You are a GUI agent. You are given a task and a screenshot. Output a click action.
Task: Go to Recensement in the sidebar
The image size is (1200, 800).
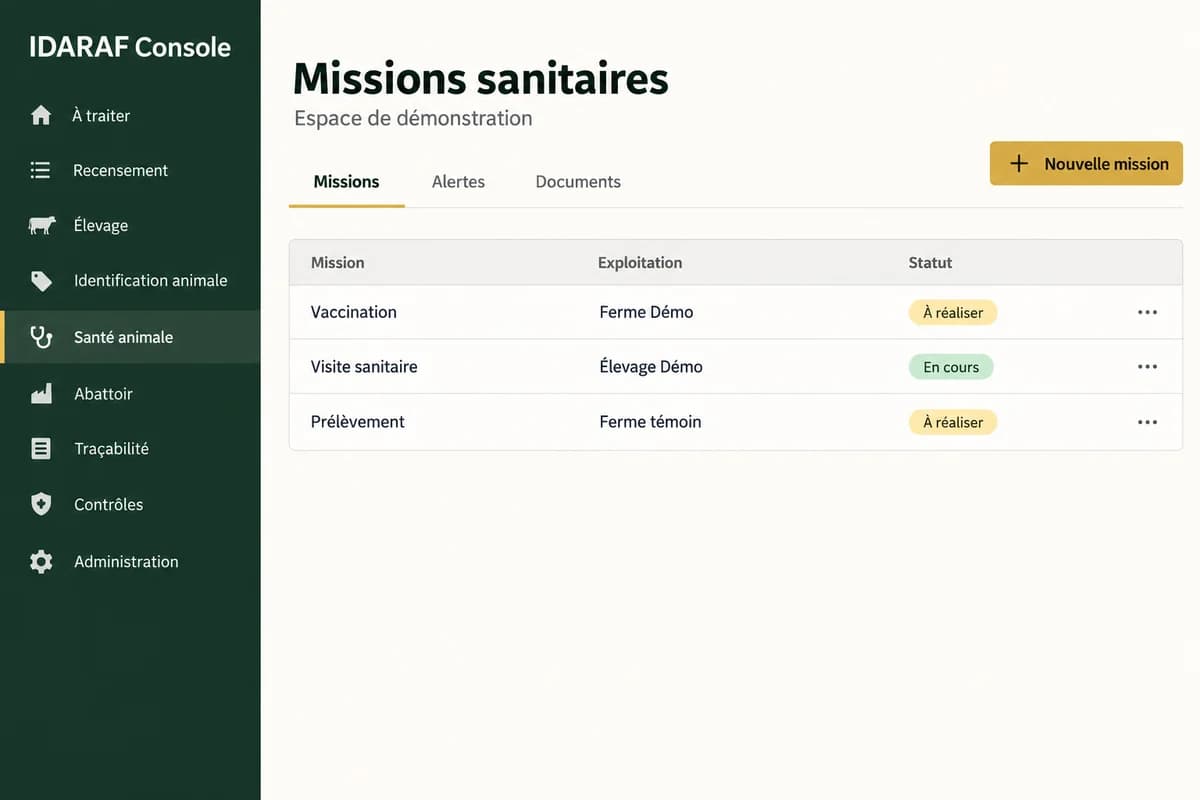[130, 170]
